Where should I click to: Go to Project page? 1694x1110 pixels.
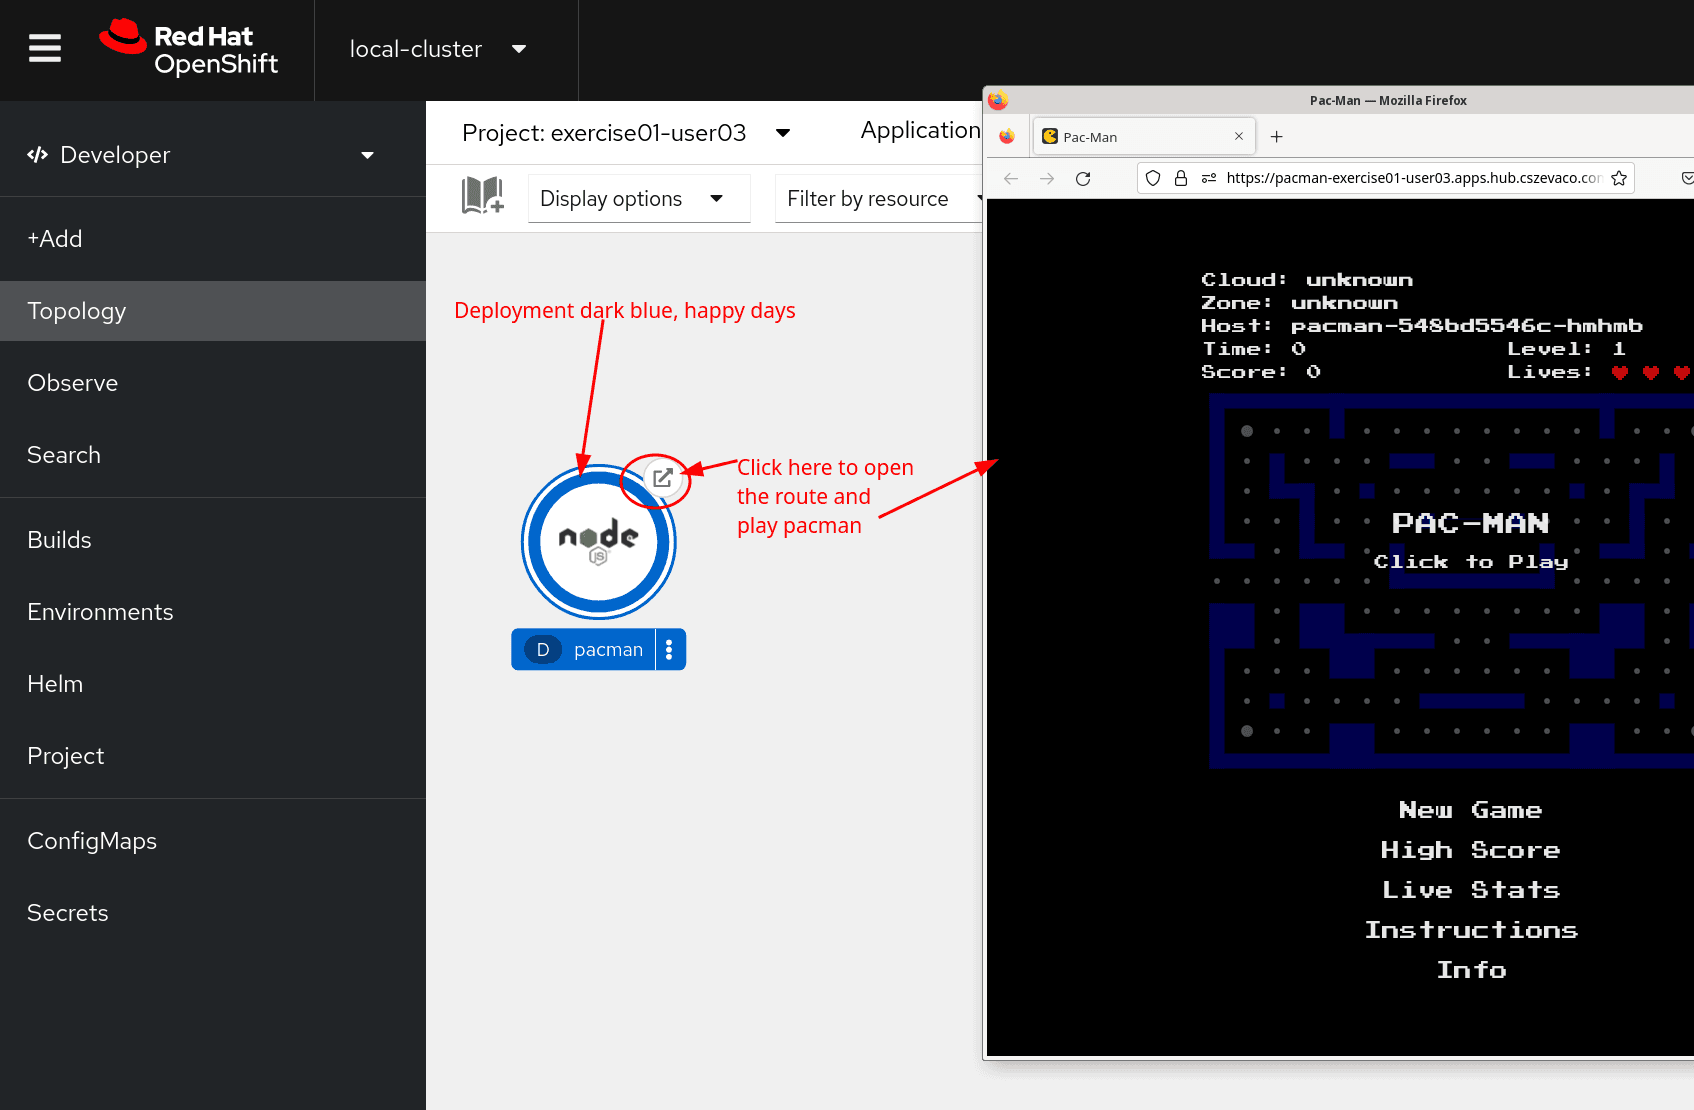[213, 756]
